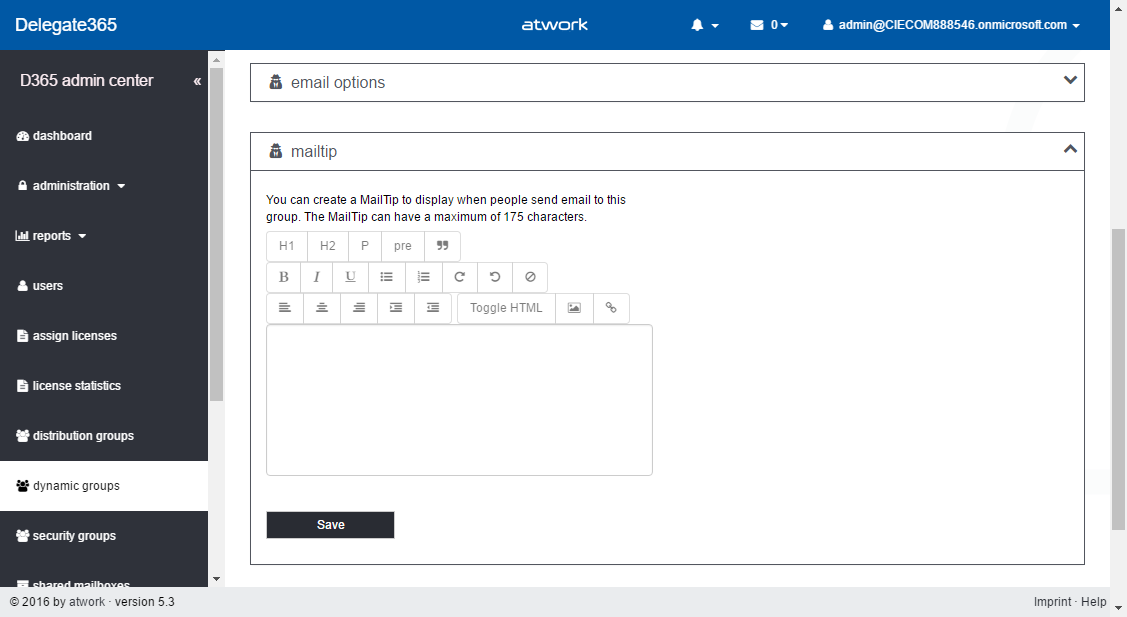Click into the MailTip text area
Viewport: 1127px width, 617px height.
(x=459, y=400)
